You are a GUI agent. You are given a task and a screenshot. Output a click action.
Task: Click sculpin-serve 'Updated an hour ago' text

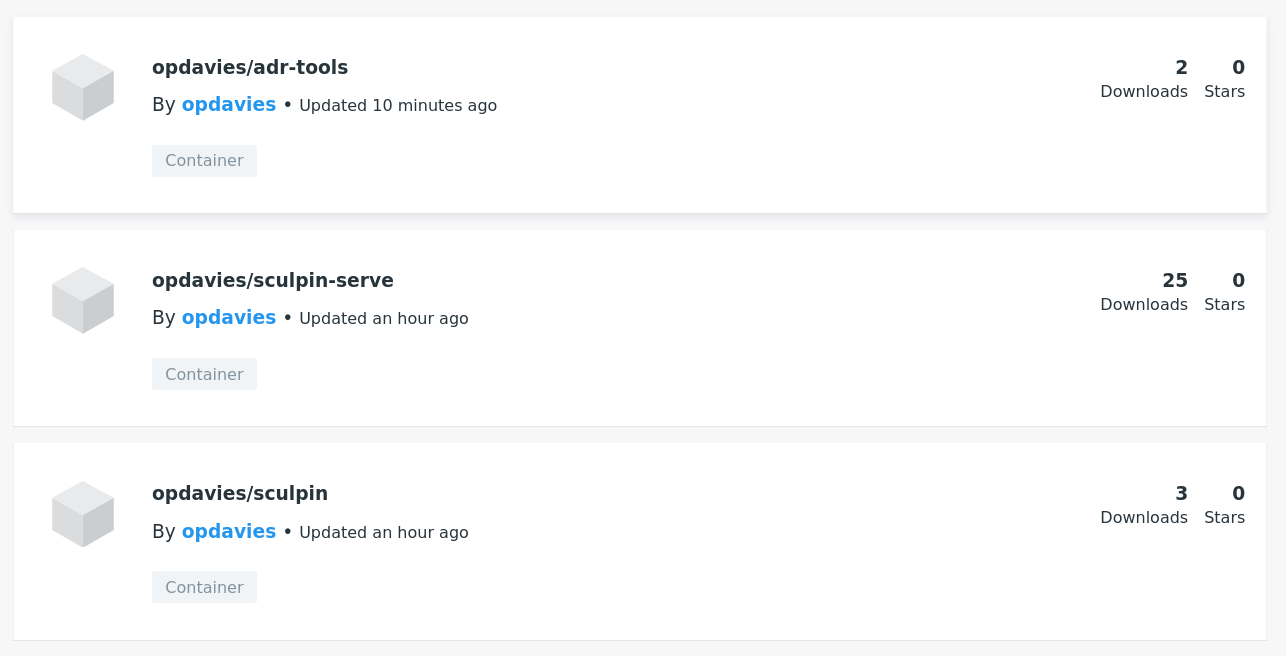[384, 319]
